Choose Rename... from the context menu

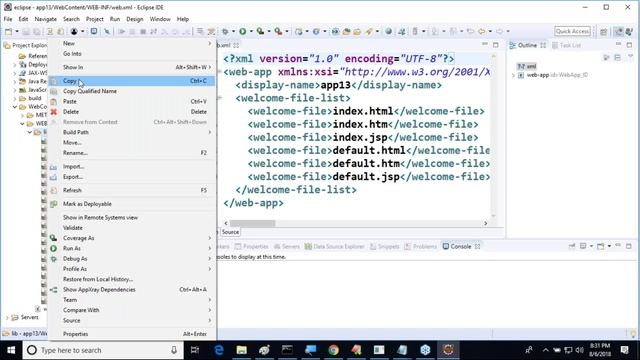tap(131, 153)
